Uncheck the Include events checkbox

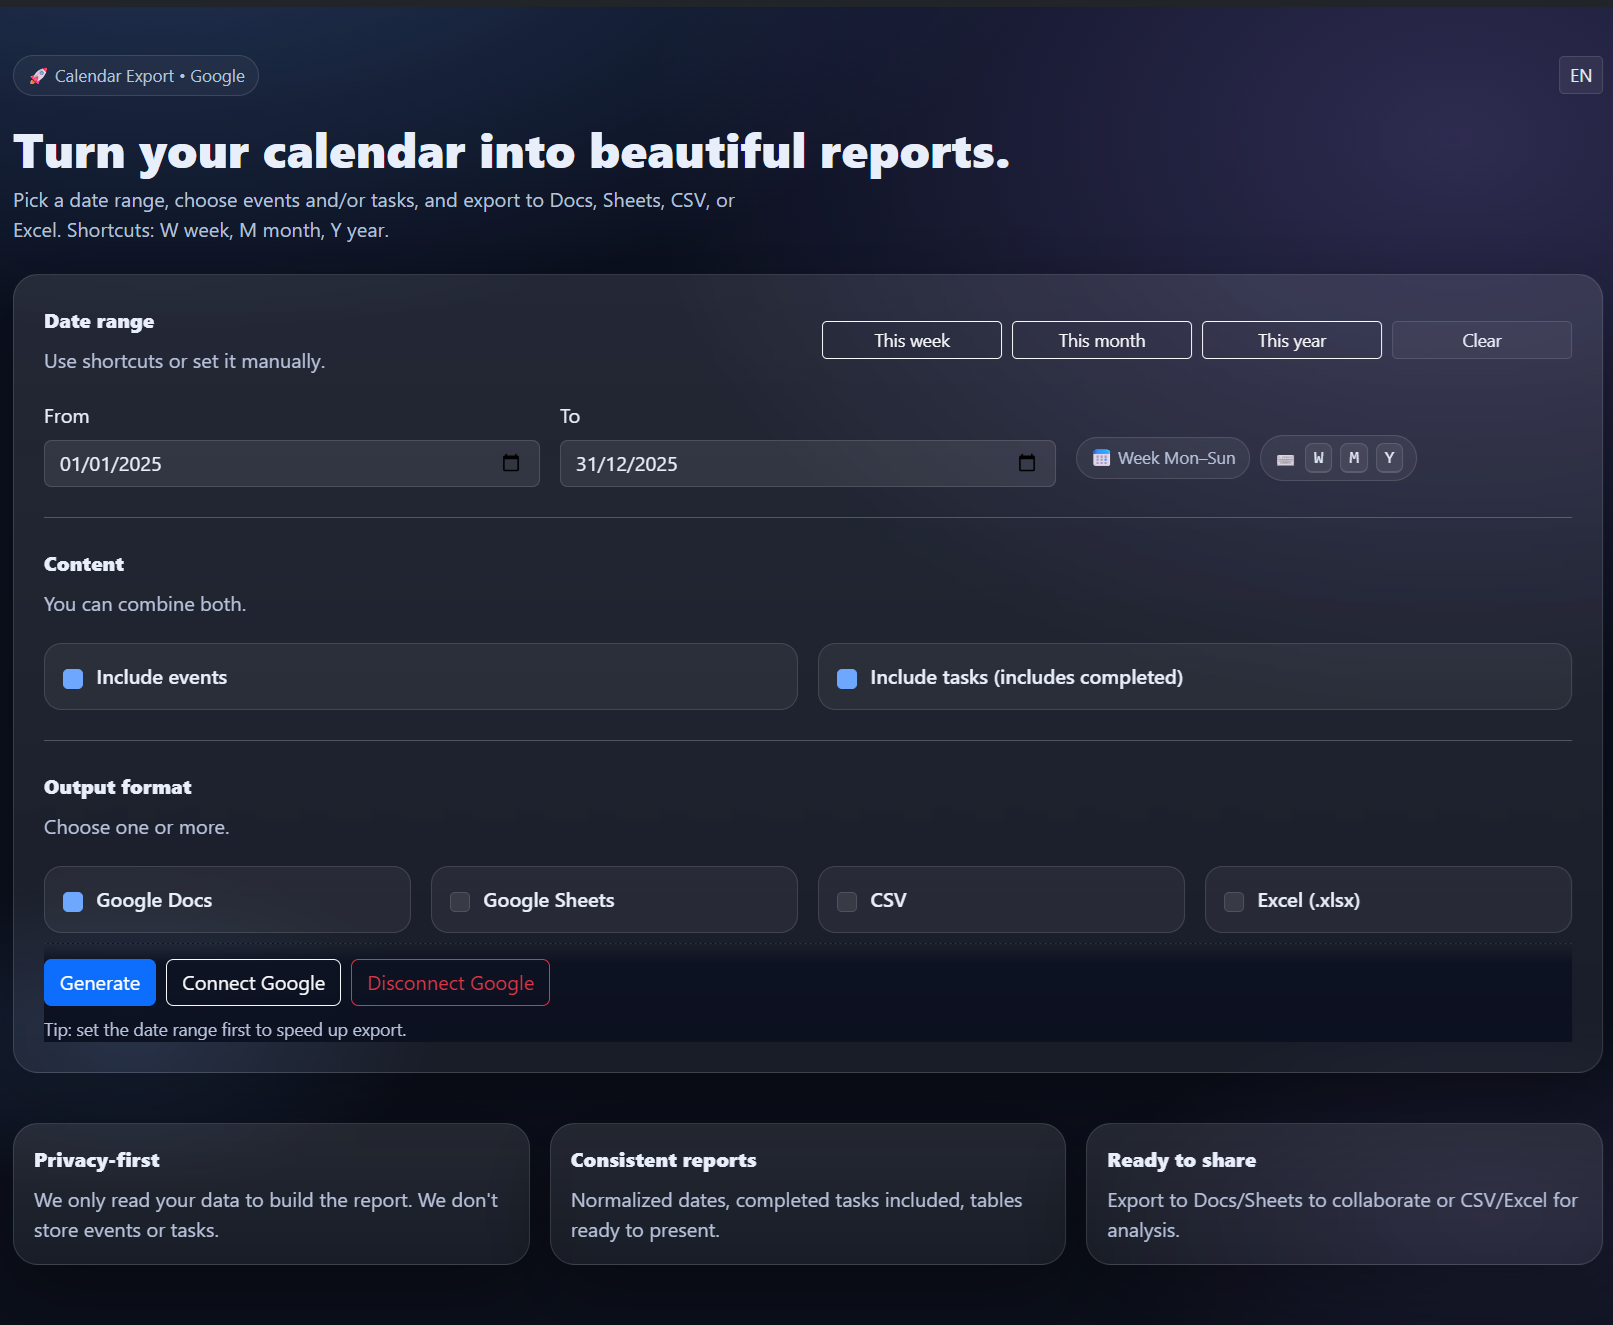click(73, 678)
